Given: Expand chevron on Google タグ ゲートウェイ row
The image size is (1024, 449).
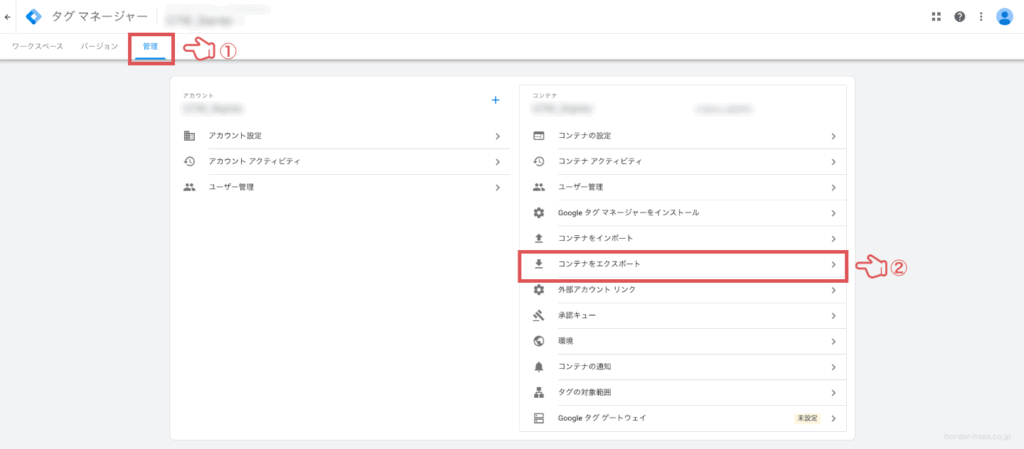Looking at the screenshot, I should tap(833, 418).
